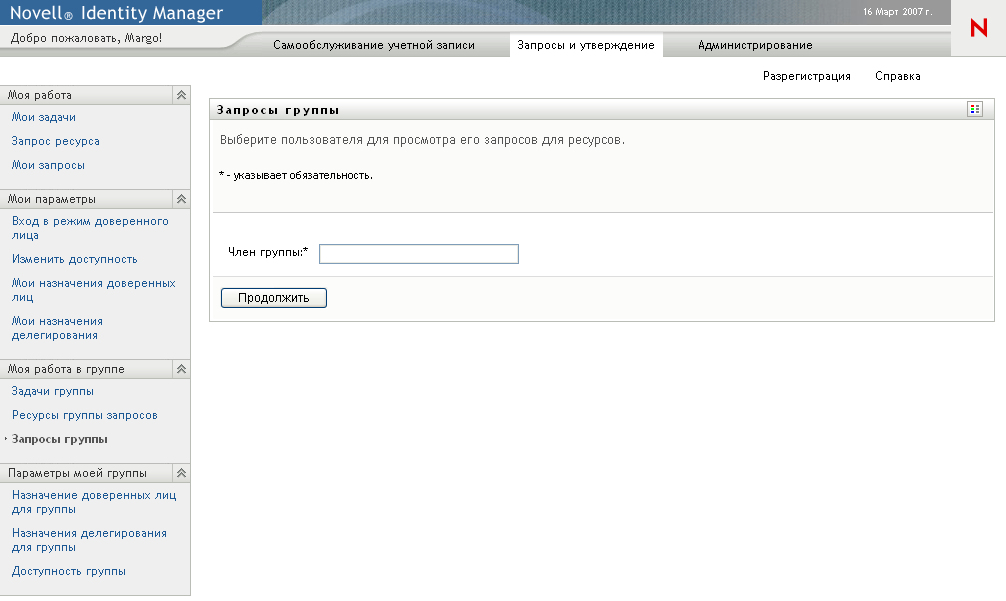The image size is (1006, 601).
Task: Collapse the Моя работа section
Action: [x=180, y=94]
